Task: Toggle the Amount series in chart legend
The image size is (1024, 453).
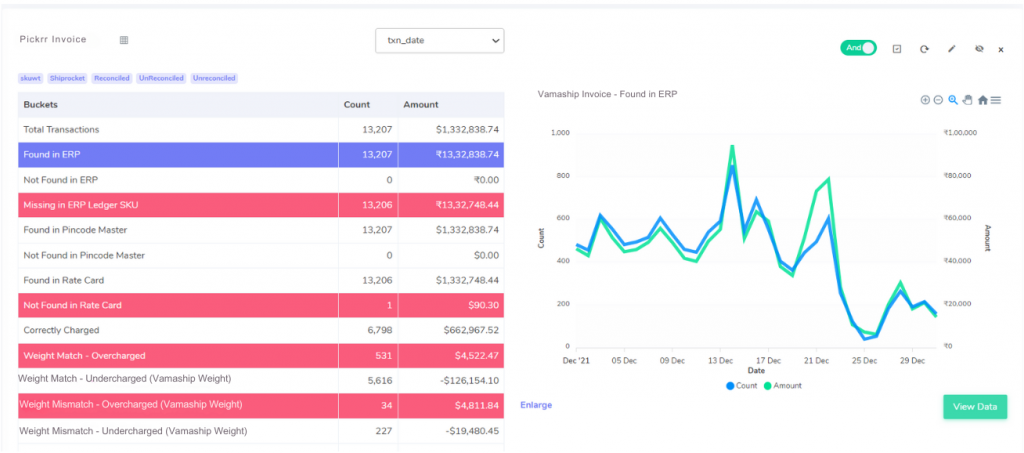Action: pyautogui.click(x=782, y=386)
